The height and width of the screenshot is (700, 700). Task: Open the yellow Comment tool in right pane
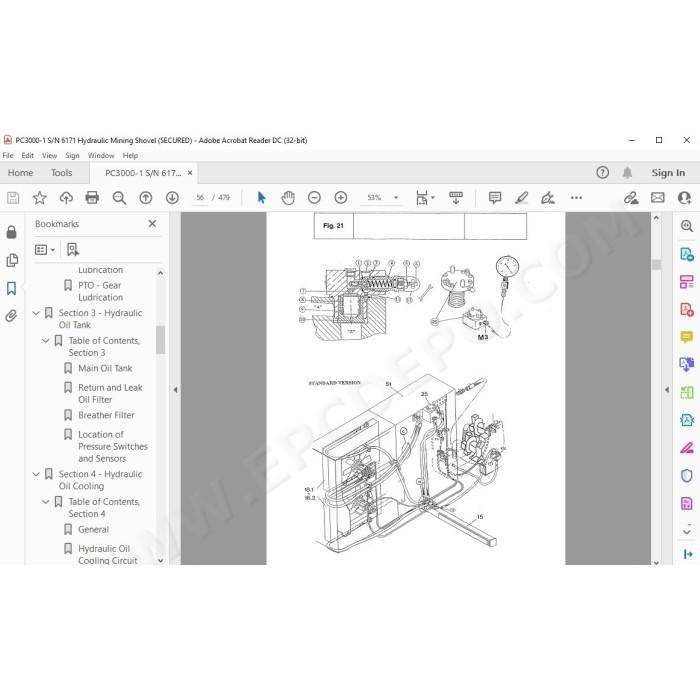click(x=687, y=337)
